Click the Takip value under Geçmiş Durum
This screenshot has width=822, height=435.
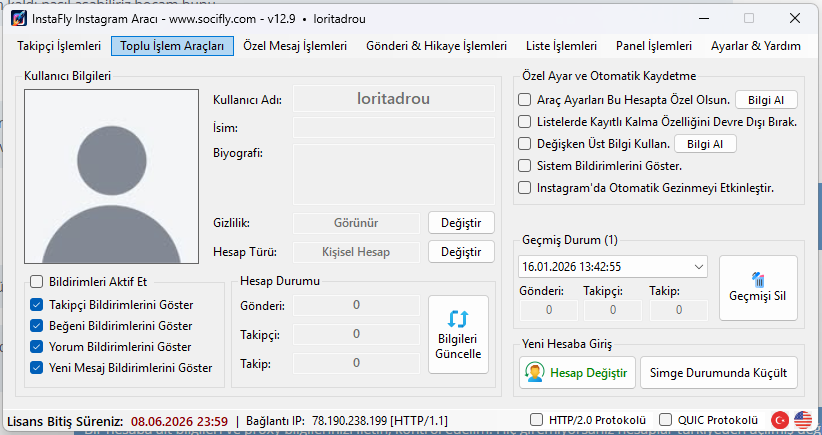coord(679,310)
